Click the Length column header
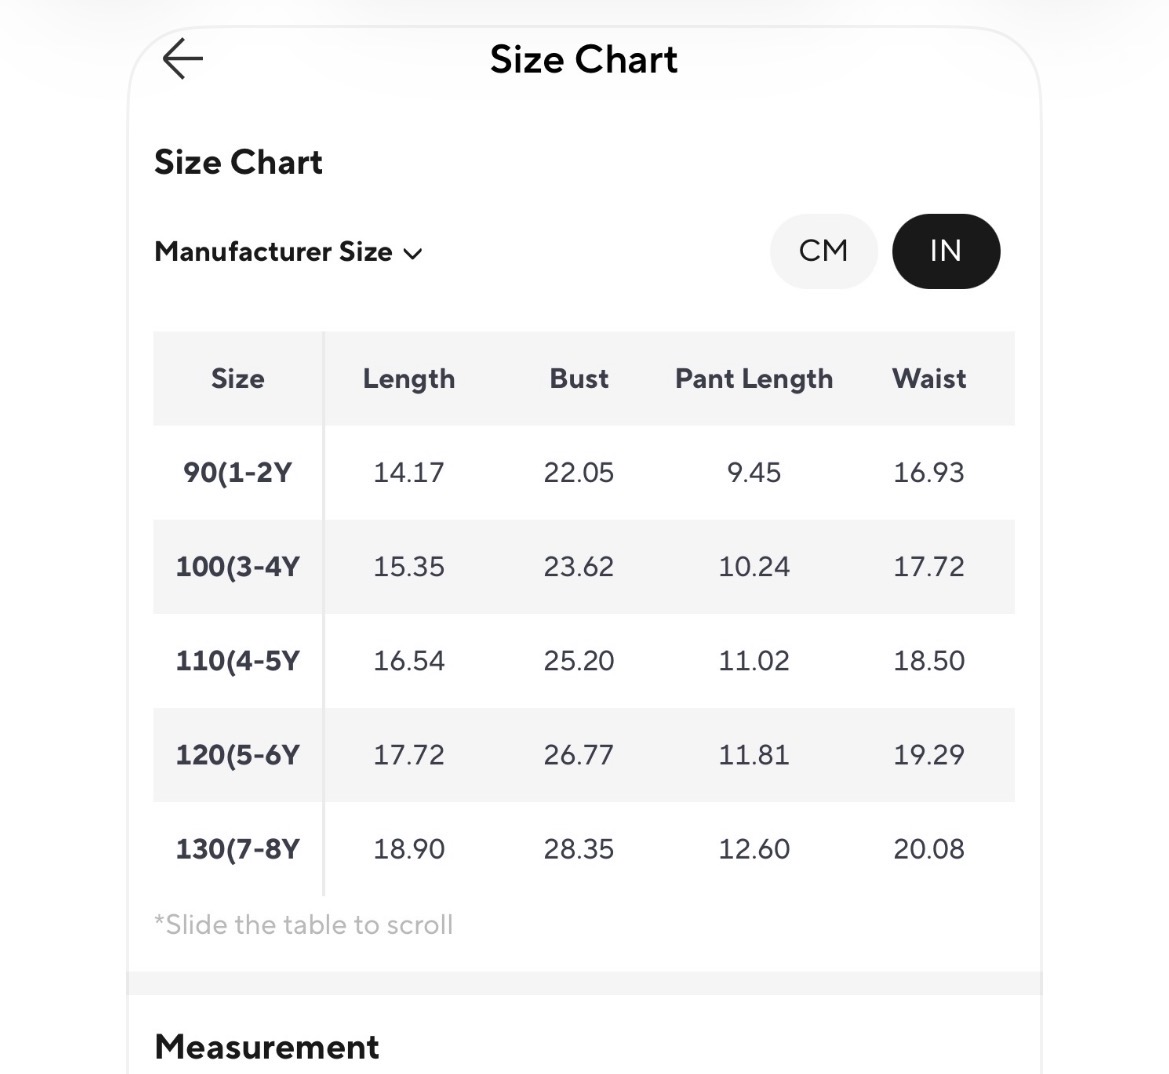1169x1074 pixels. coord(409,379)
